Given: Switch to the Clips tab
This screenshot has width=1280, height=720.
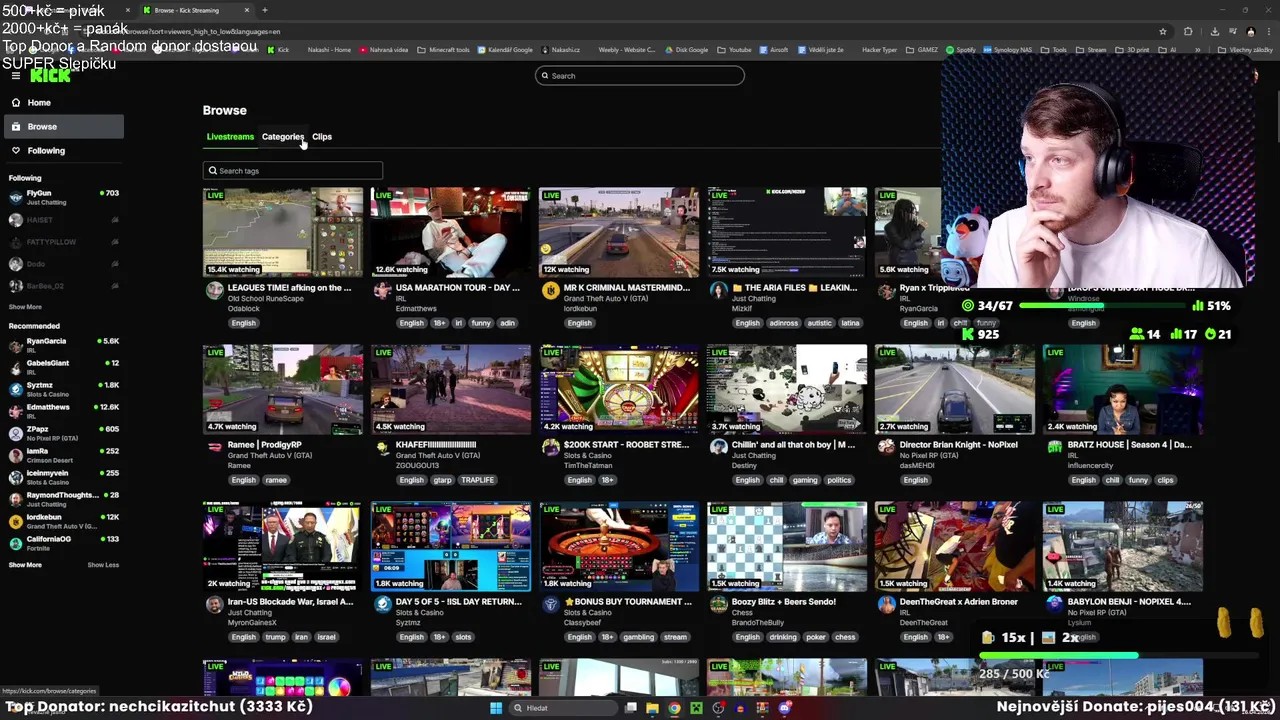Looking at the screenshot, I should click(322, 136).
